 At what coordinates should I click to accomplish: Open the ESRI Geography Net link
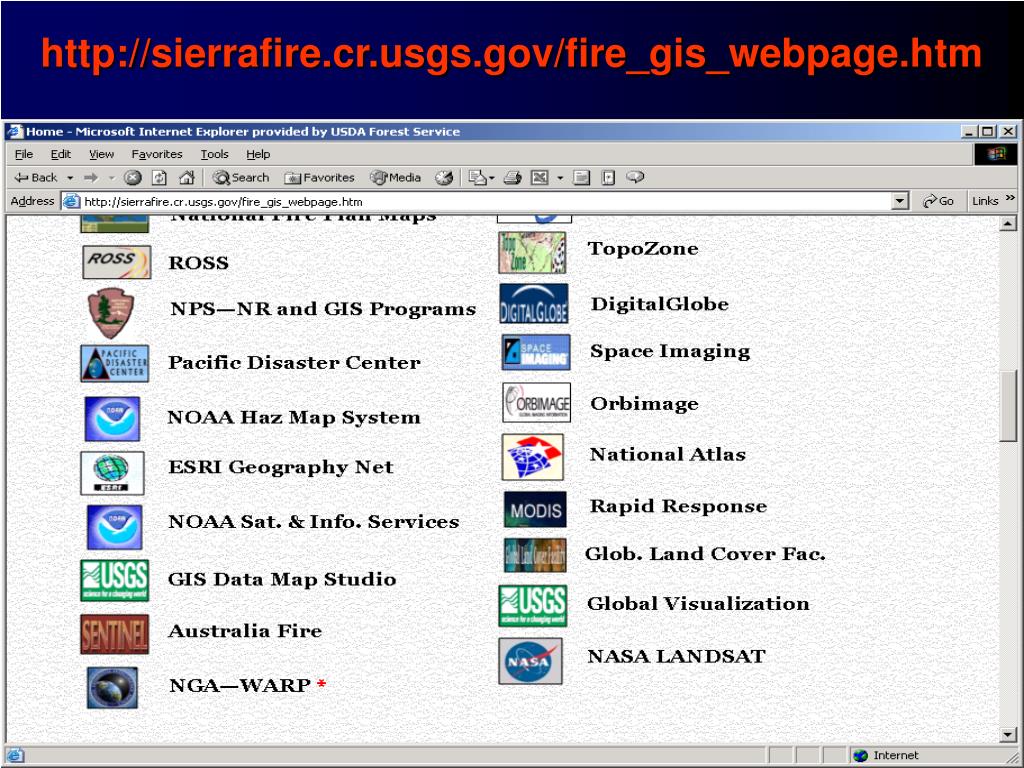(281, 468)
